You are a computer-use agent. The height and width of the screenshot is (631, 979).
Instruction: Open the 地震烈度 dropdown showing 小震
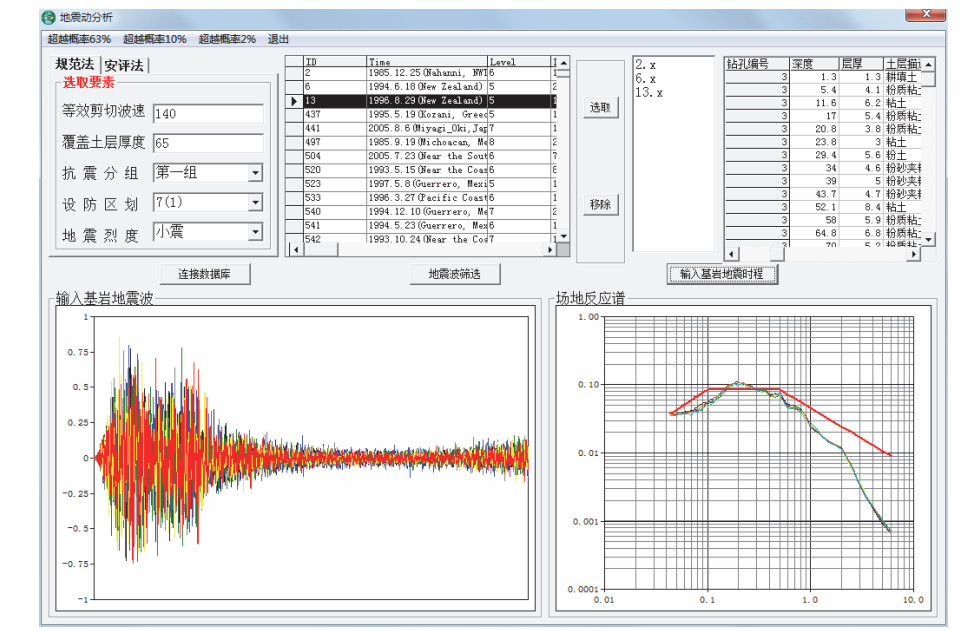point(255,232)
